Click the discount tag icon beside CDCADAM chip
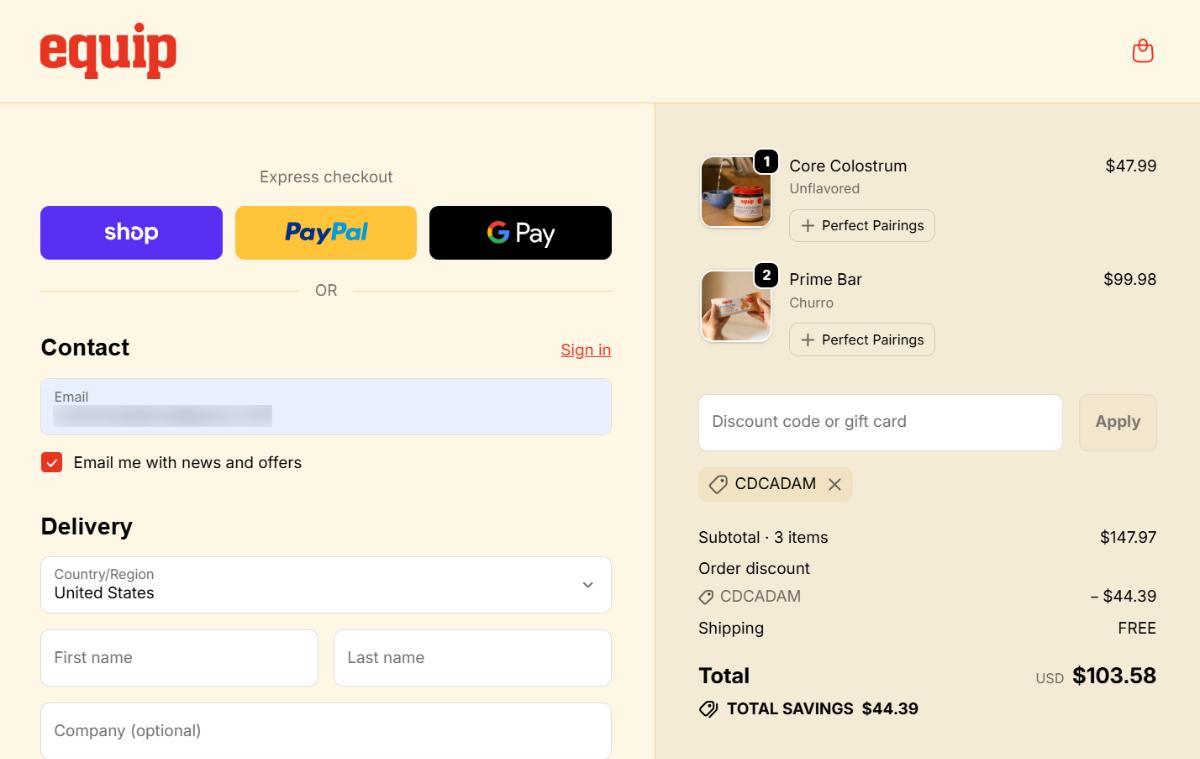The width and height of the screenshot is (1200, 759). coord(718,484)
